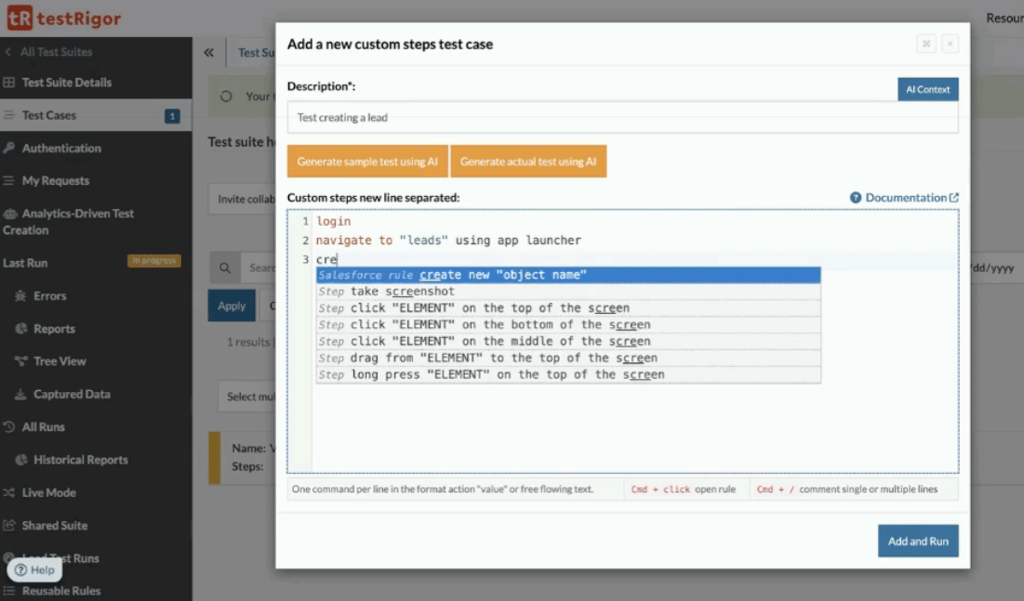
Task: Click the Authentication key icon
Action: pyautogui.click(x=9, y=148)
